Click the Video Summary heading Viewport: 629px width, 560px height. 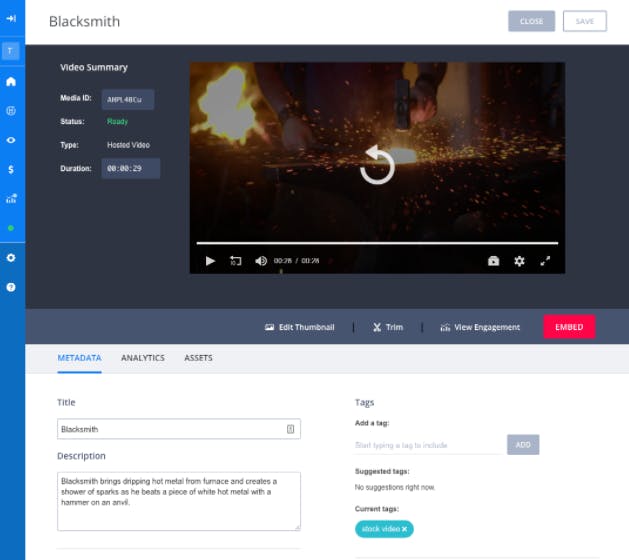pos(94,67)
